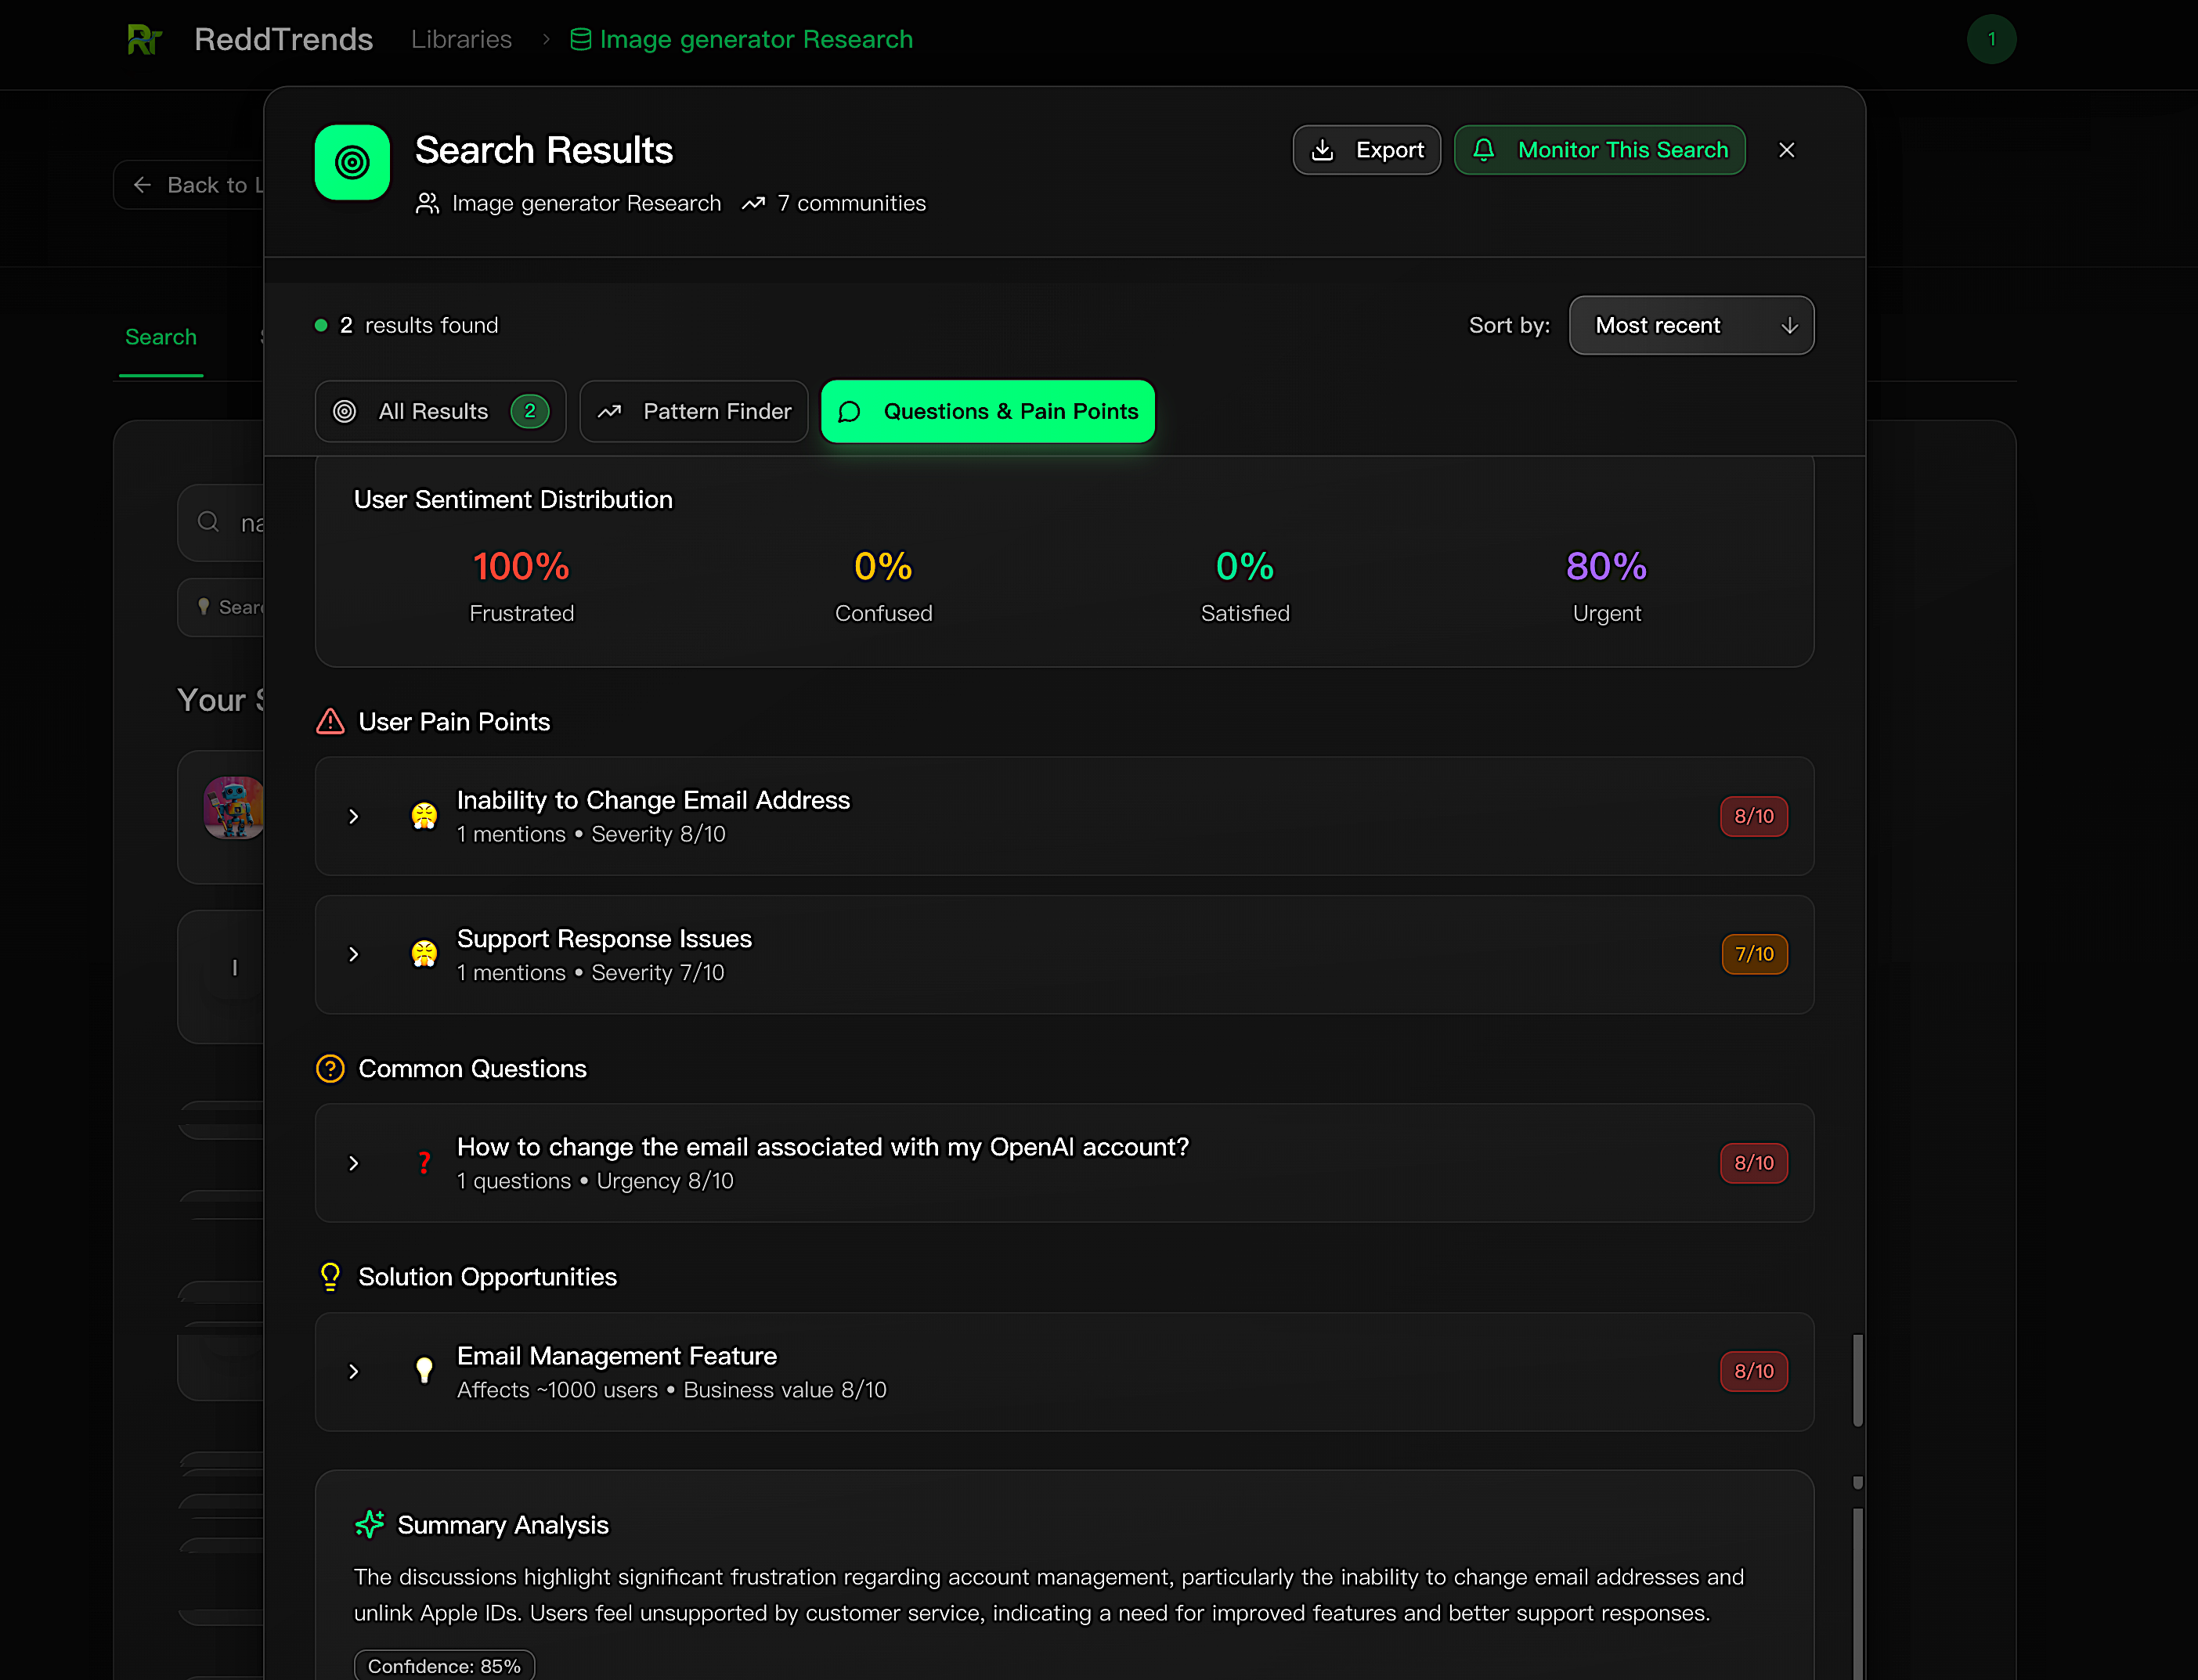The image size is (2198, 1680).
Task: Click the green target Search Results icon
Action: point(352,162)
